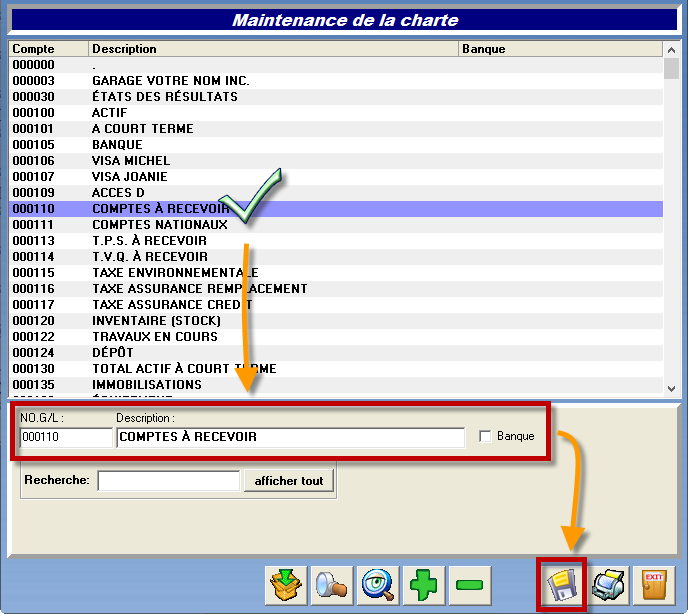Select row TAXE ENVIRONNEMENTALE
This screenshot has height=614, width=688.
click(336, 273)
